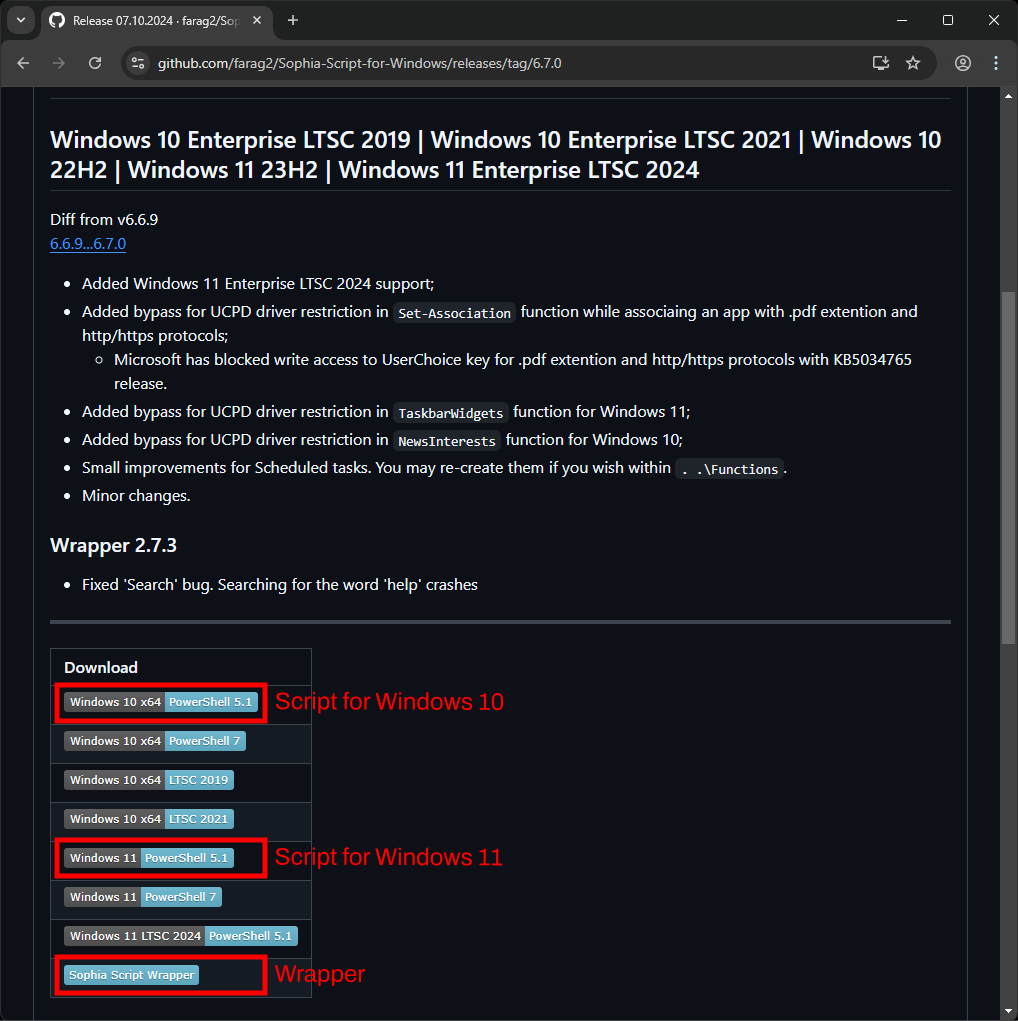The width and height of the screenshot is (1018, 1021).
Task: Click the NewsInterests code text
Action: (447, 441)
